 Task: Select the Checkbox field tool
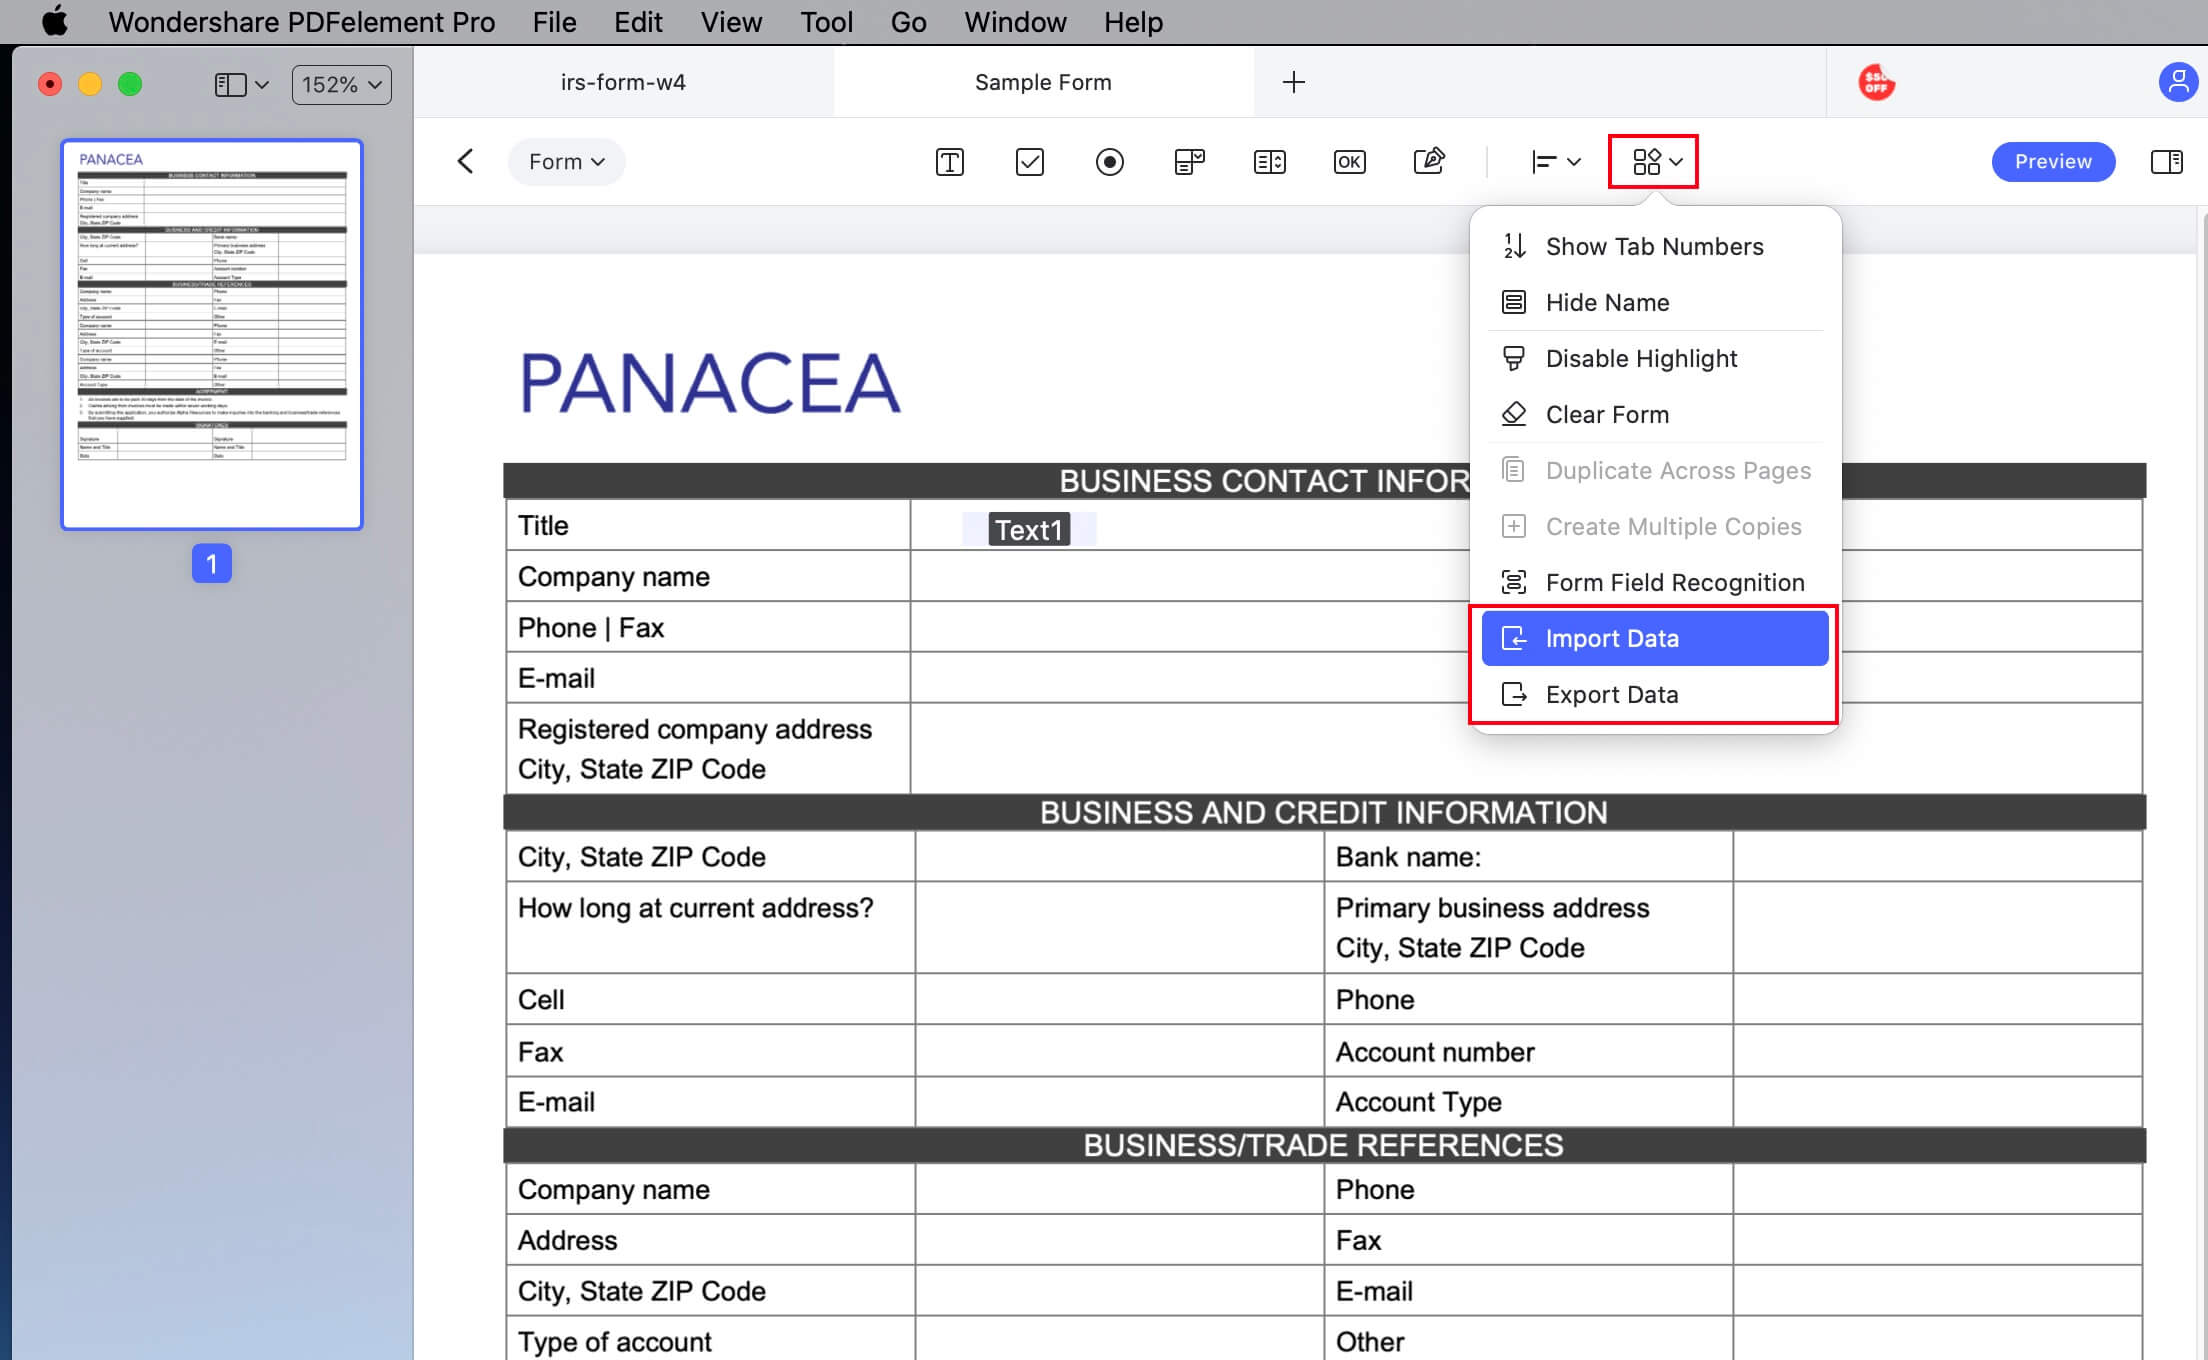click(1029, 162)
